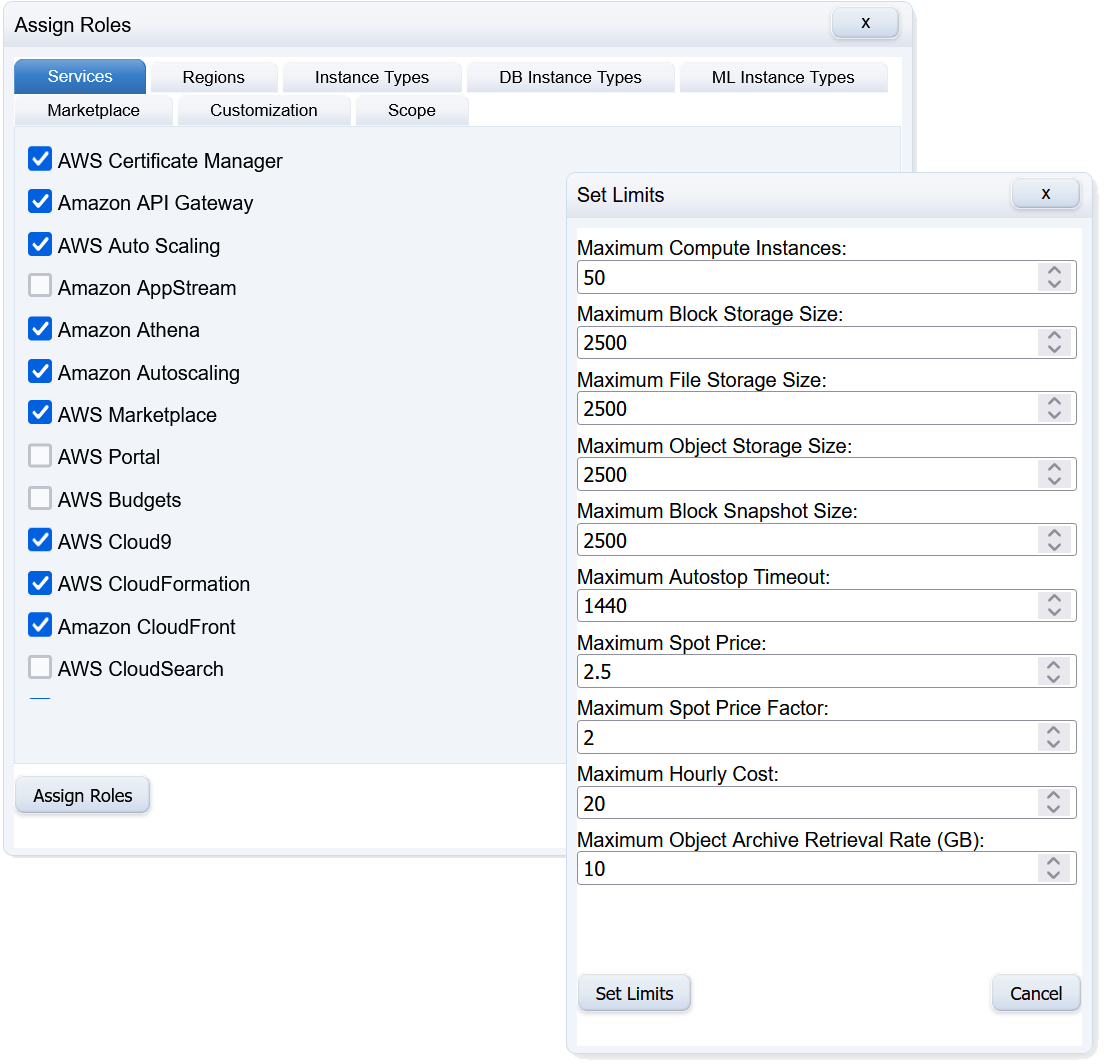Screen dimensions: 1105x1064
Task: Open the DB Instance Types tab
Action: click(570, 77)
